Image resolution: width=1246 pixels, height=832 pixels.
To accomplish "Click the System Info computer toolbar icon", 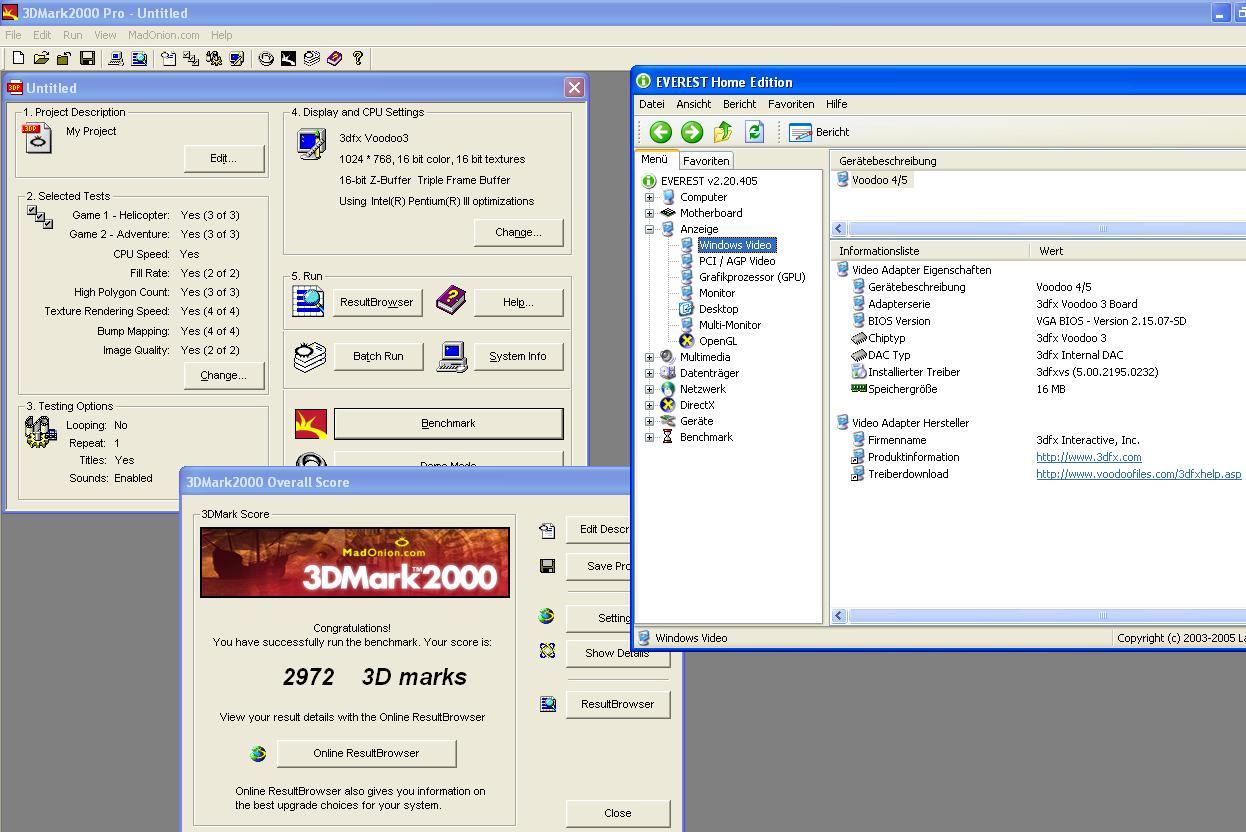I will point(116,59).
